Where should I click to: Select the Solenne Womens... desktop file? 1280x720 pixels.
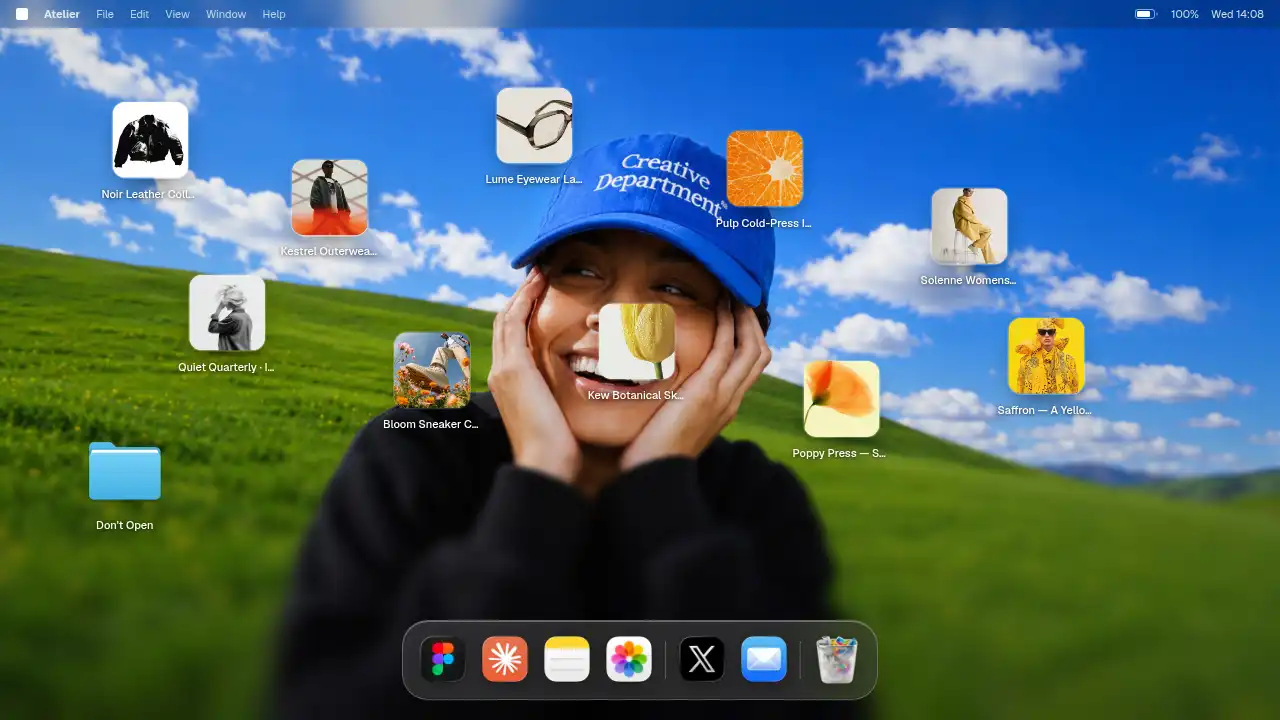969,237
